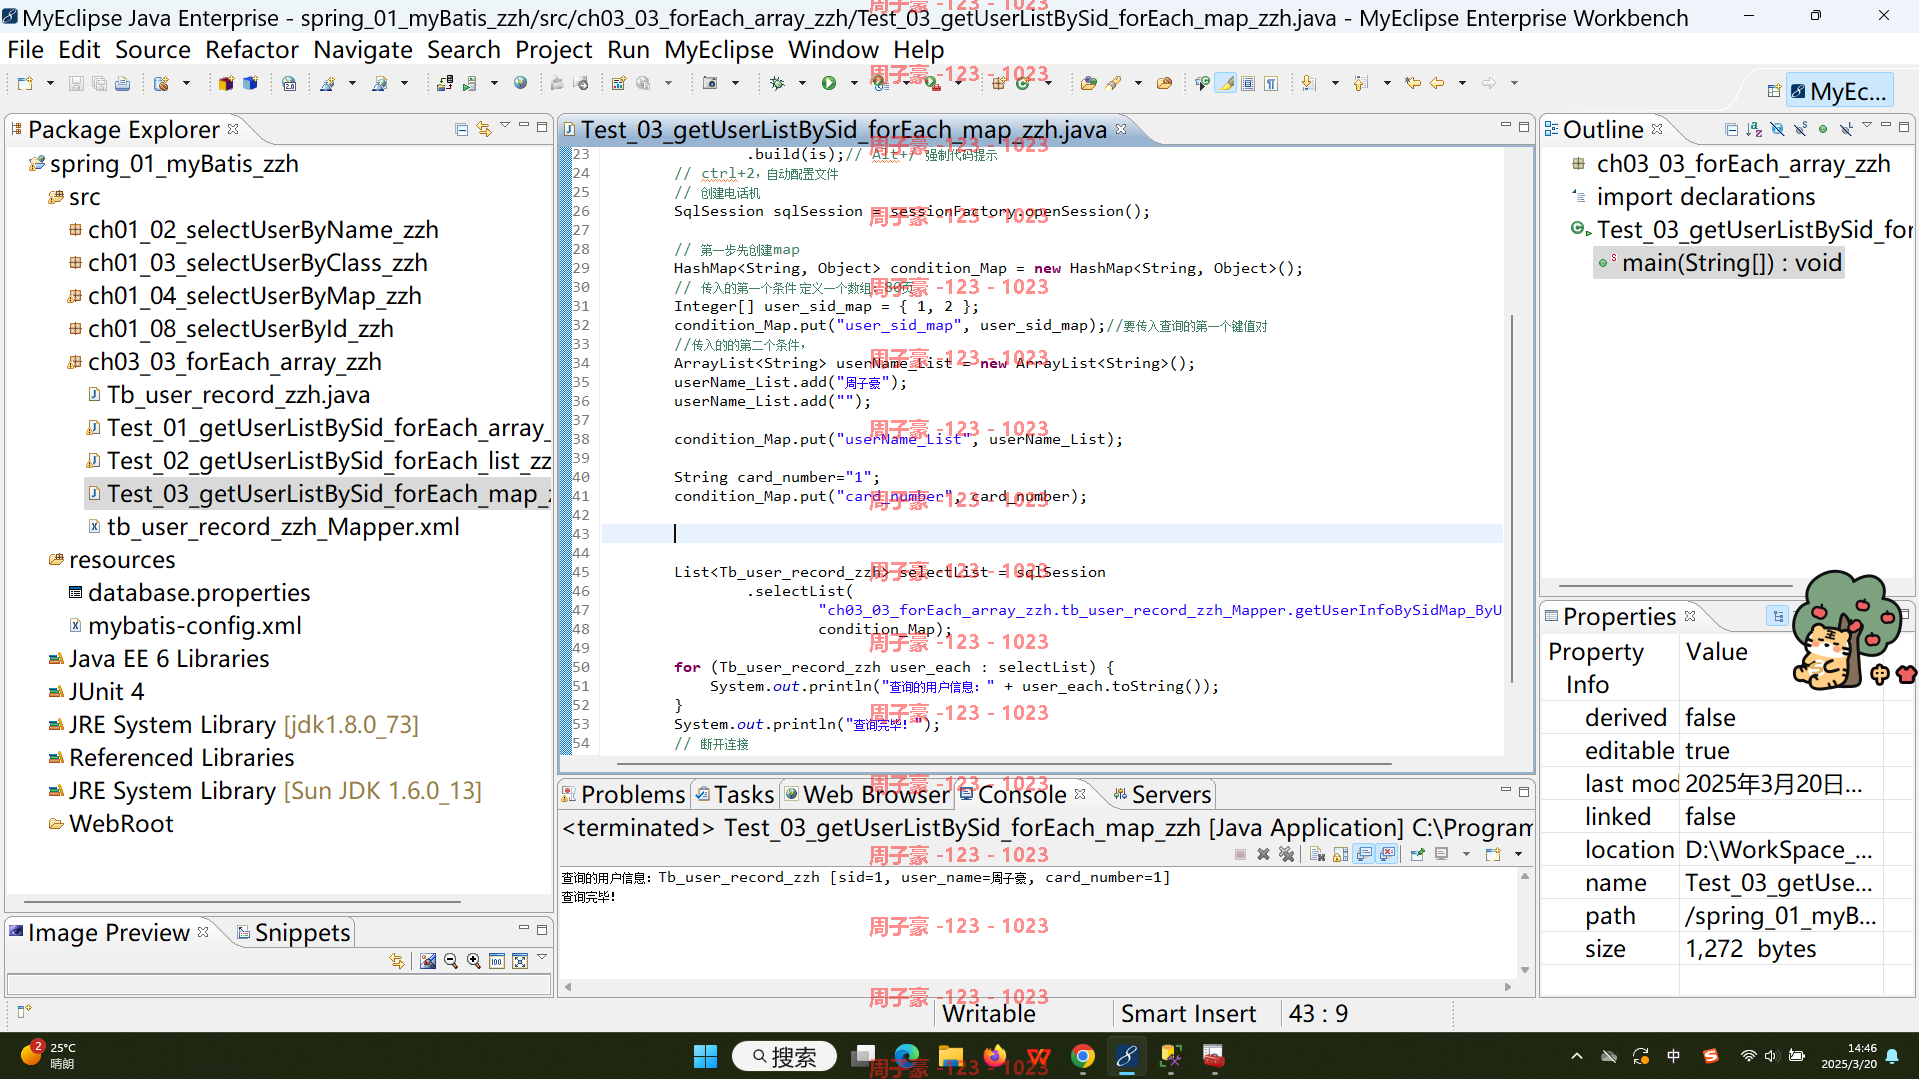Click the Deploy MyEclipse J2EE project icon
Image resolution: width=1919 pixels, height=1079 pixels.
point(445,84)
